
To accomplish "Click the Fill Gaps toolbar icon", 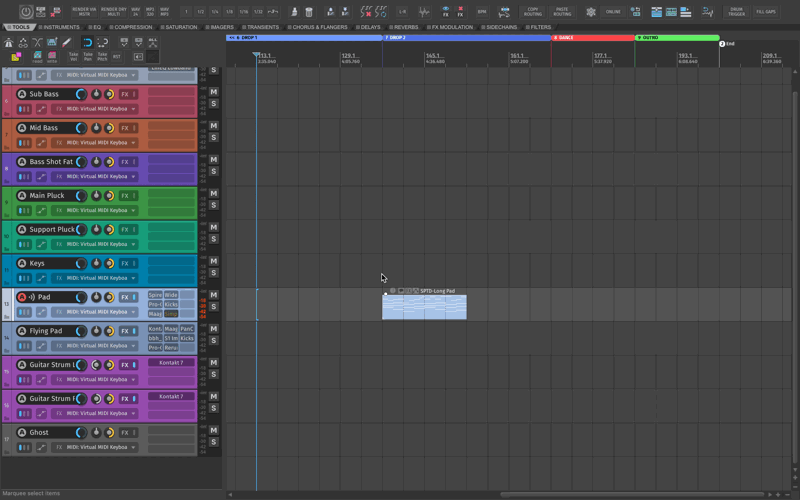I will pos(766,12).
